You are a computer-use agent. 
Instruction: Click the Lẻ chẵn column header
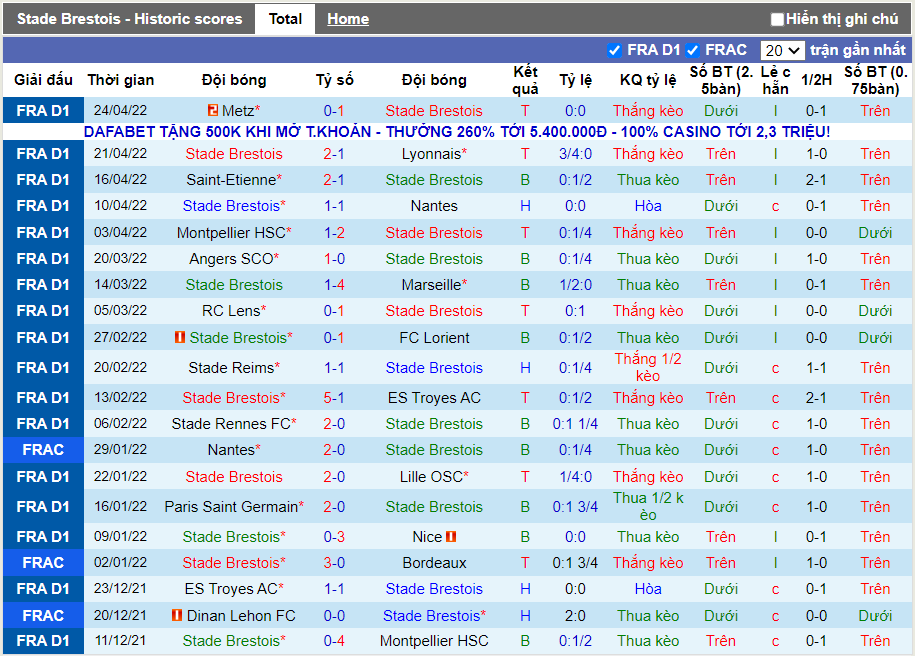coord(775,81)
